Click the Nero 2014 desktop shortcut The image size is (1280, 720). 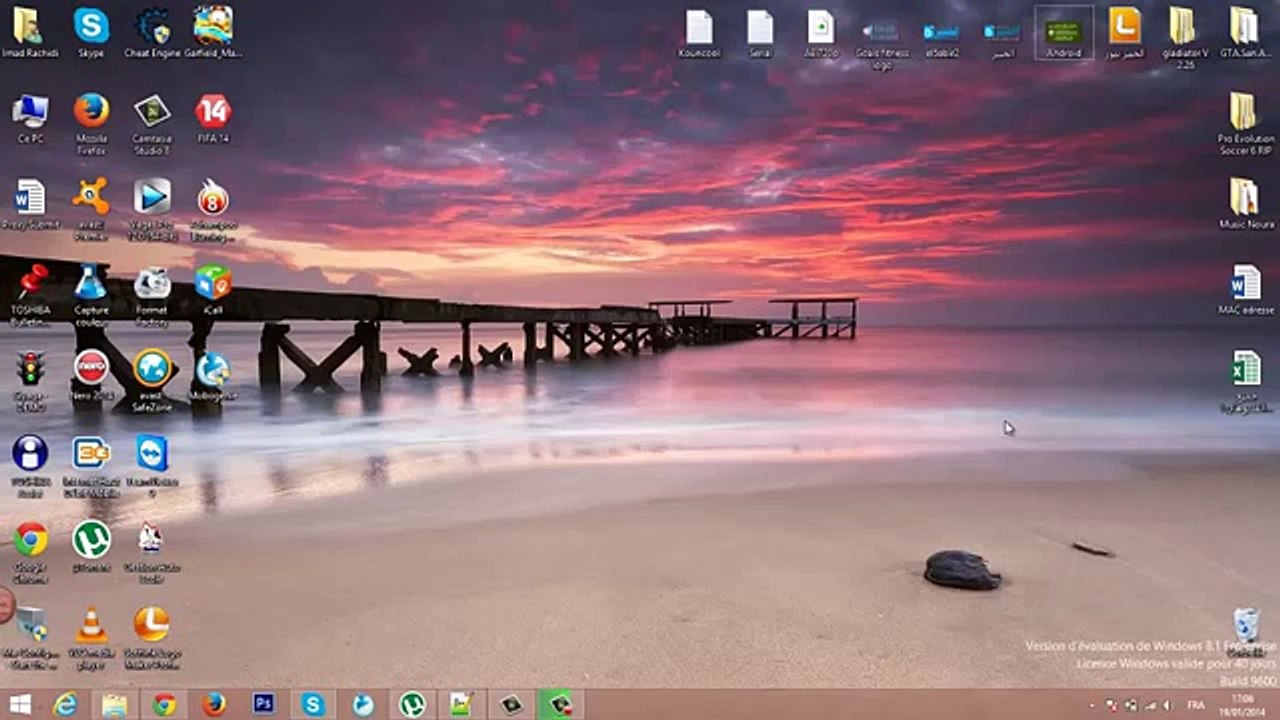coord(91,369)
